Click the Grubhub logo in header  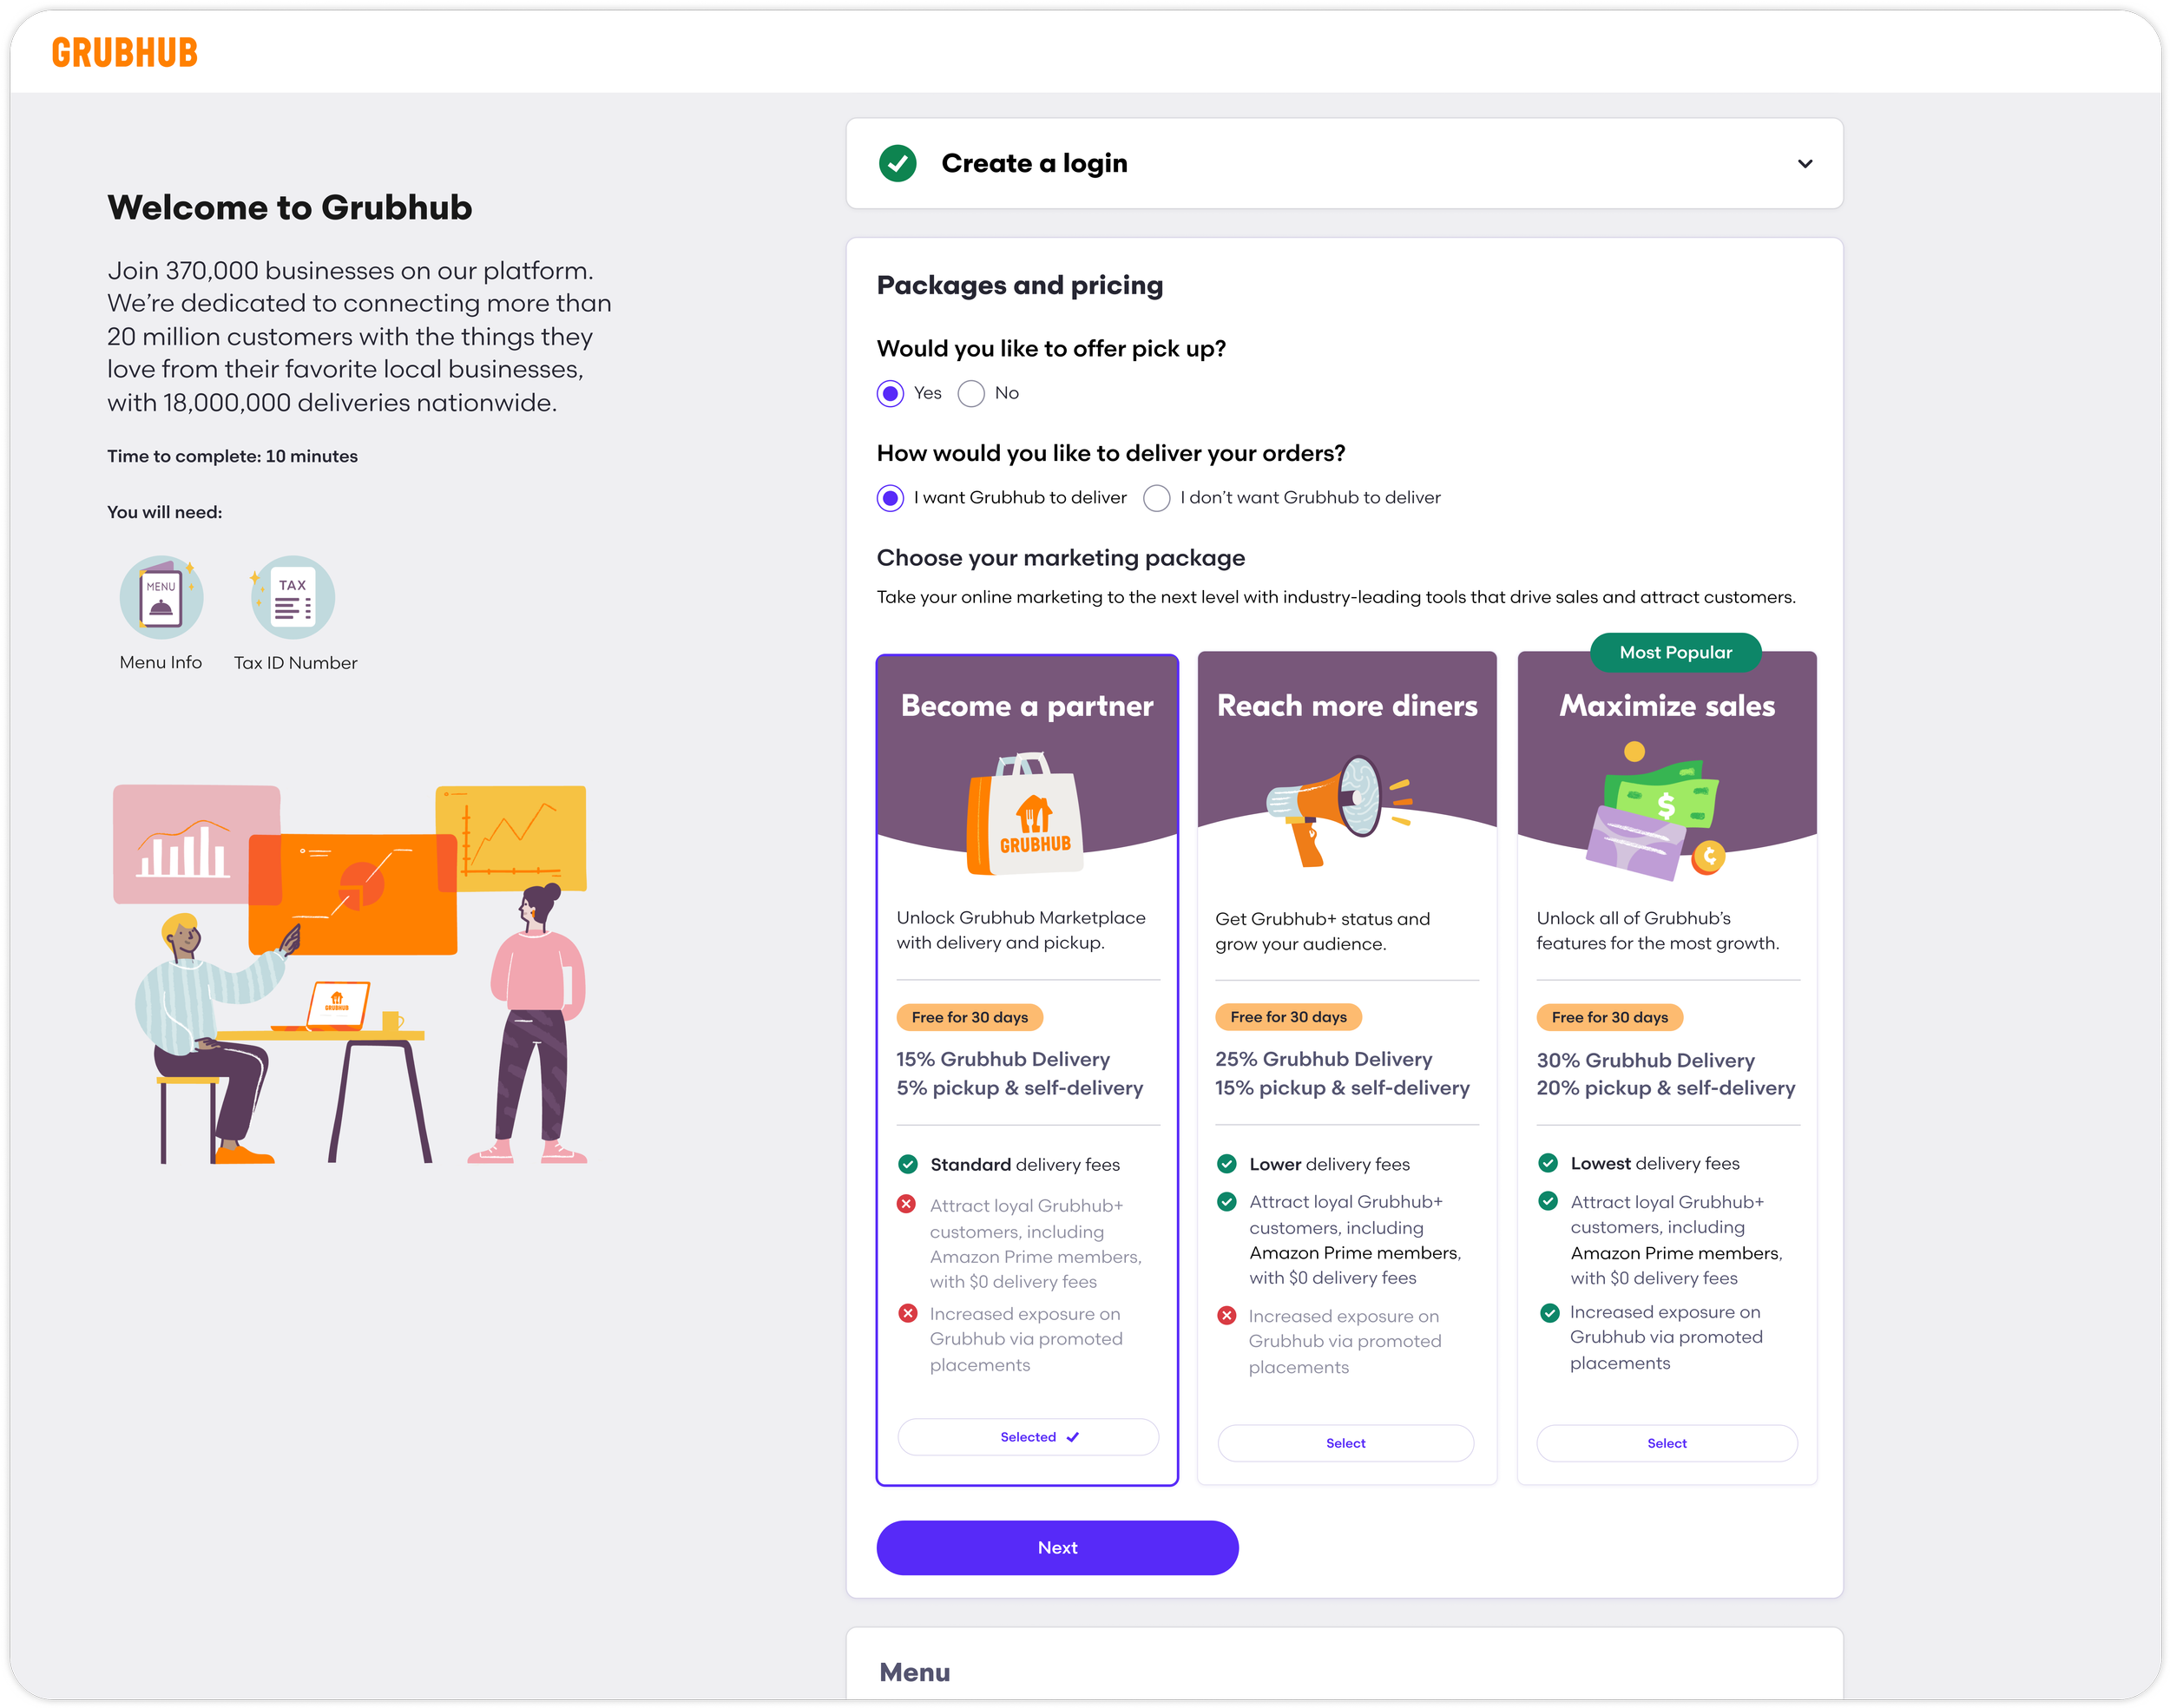pos(125,52)
